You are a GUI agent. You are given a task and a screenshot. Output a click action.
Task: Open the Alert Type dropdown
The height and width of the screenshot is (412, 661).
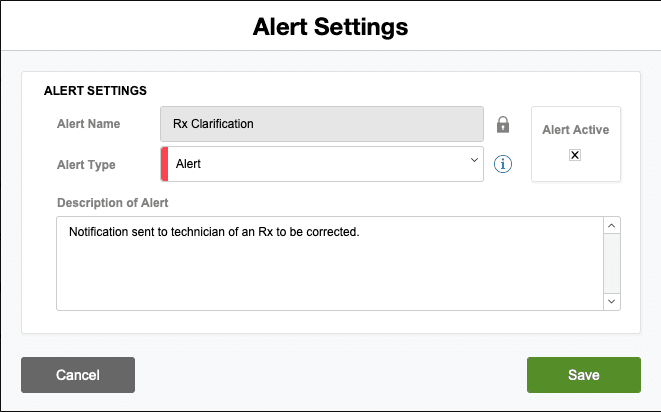[322, 164]
